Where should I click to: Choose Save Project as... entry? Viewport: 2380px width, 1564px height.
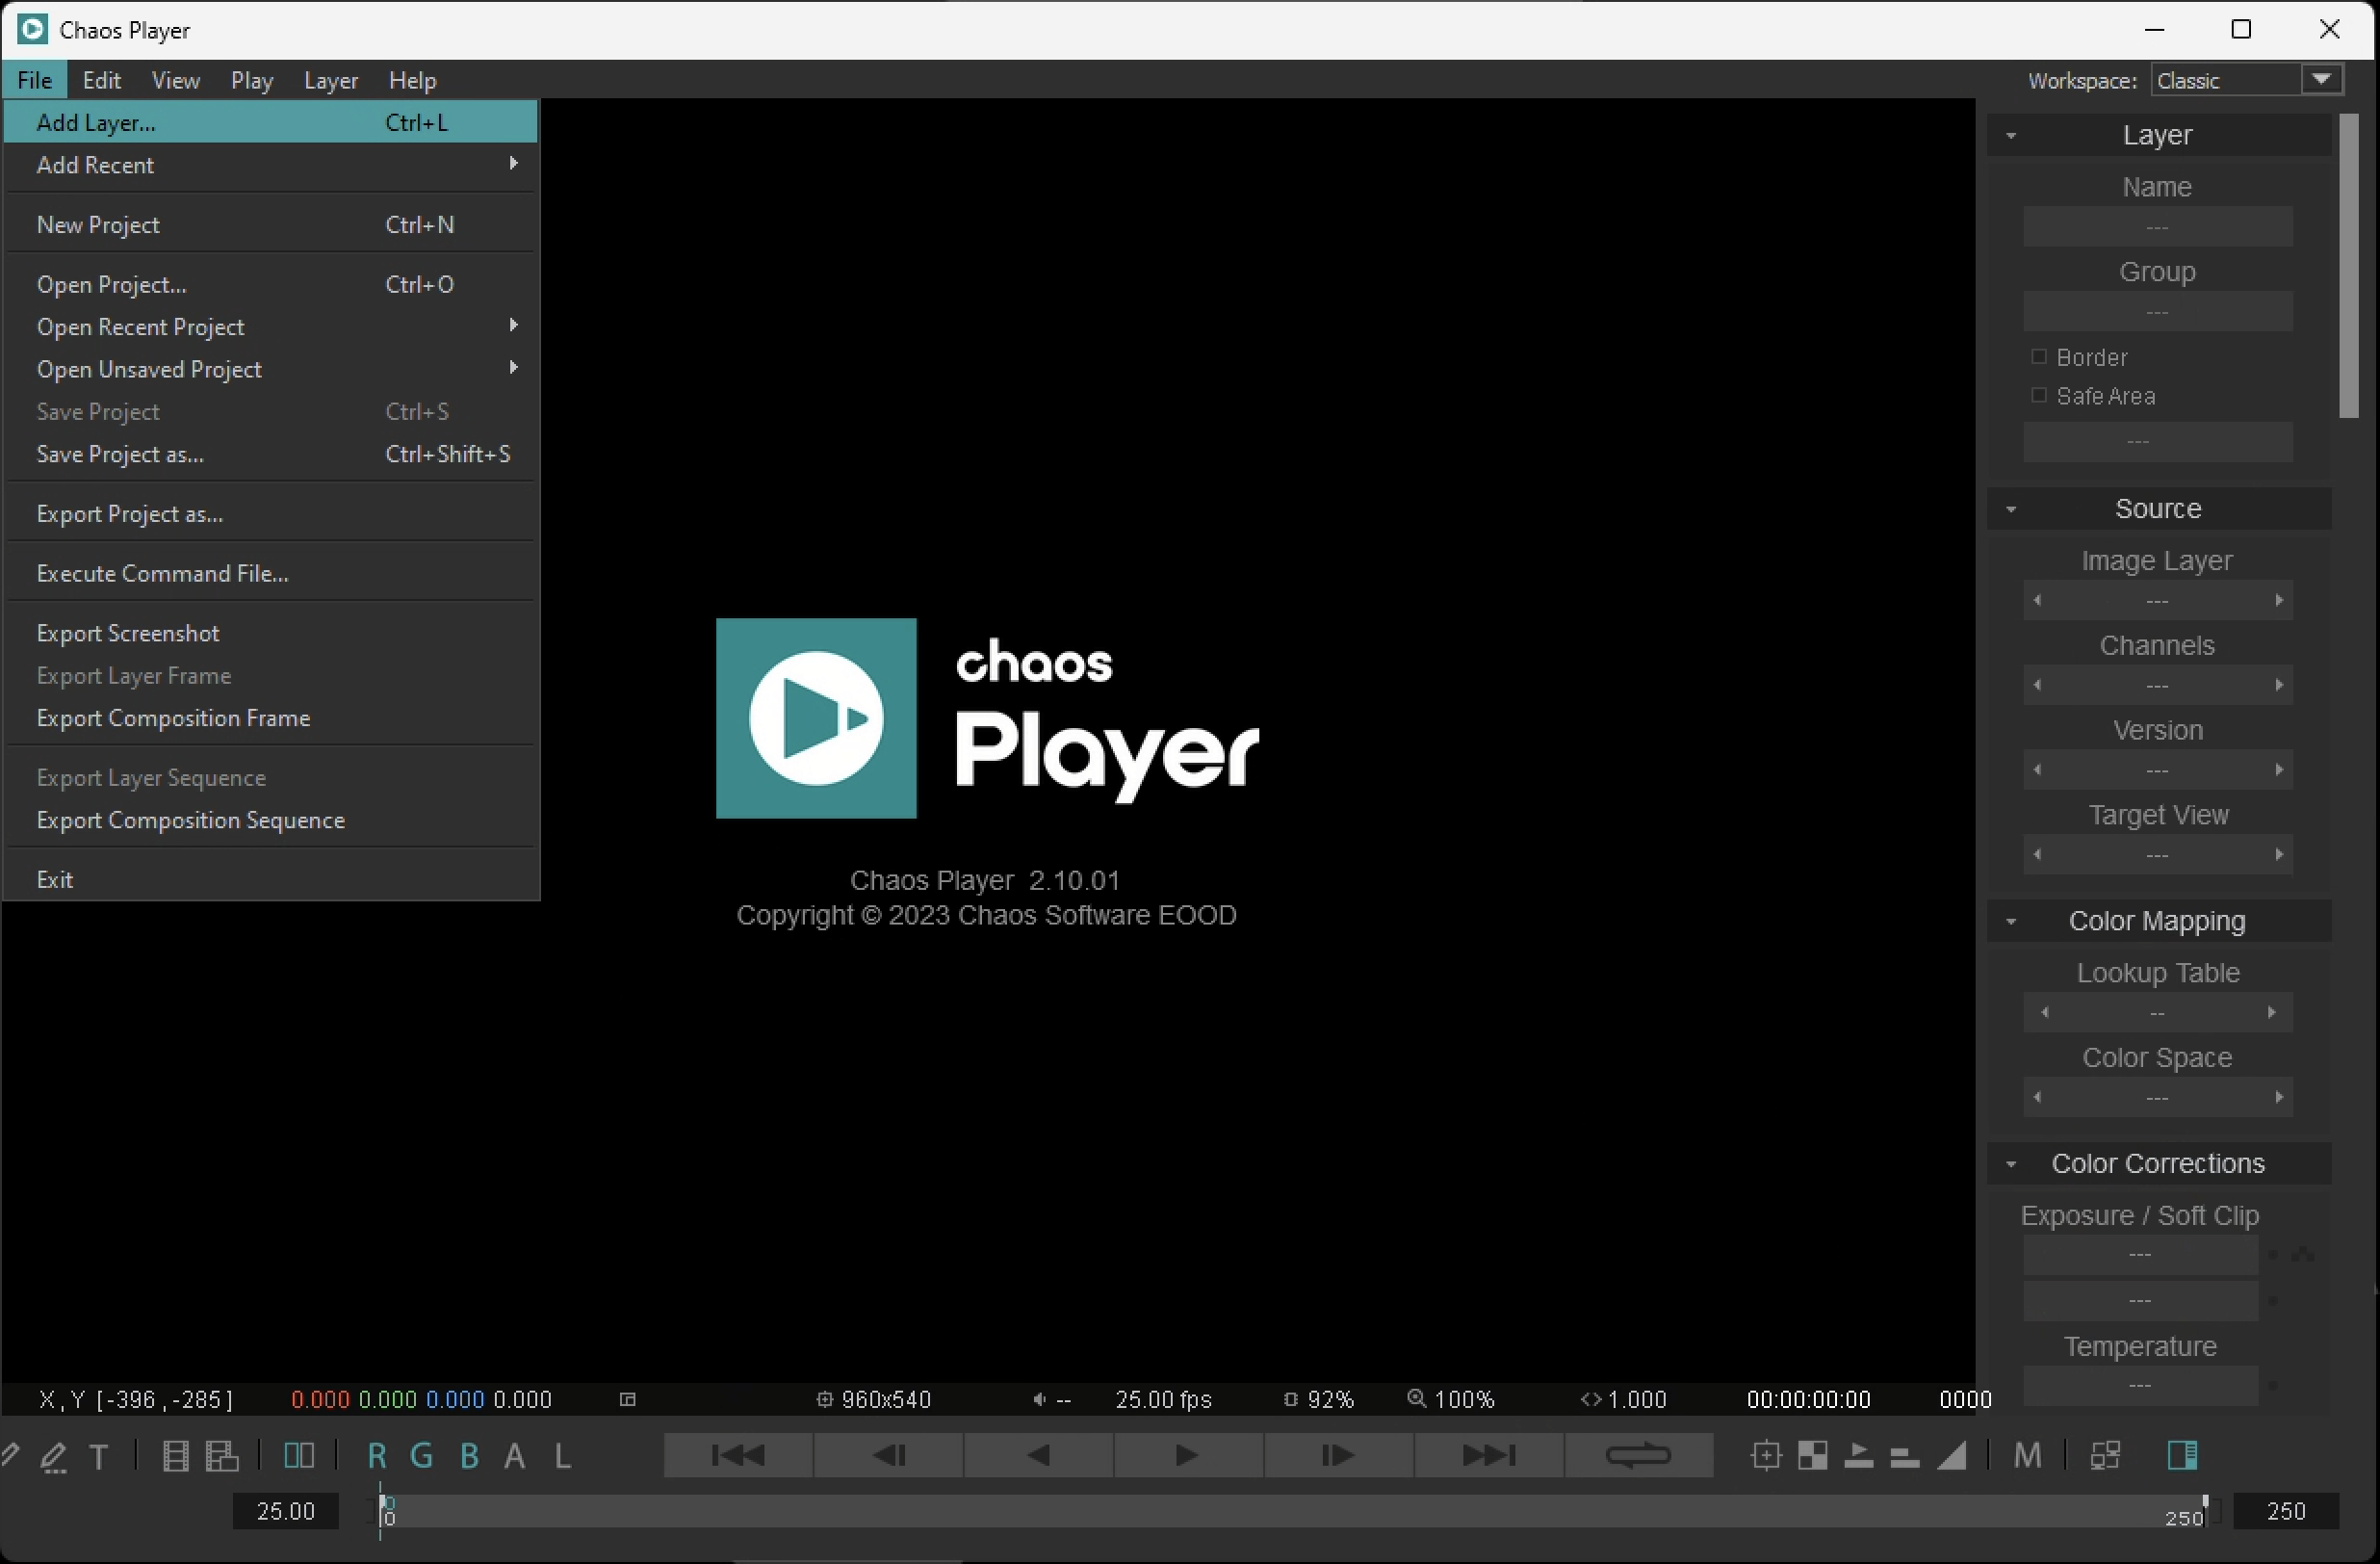tap(271, 454)
